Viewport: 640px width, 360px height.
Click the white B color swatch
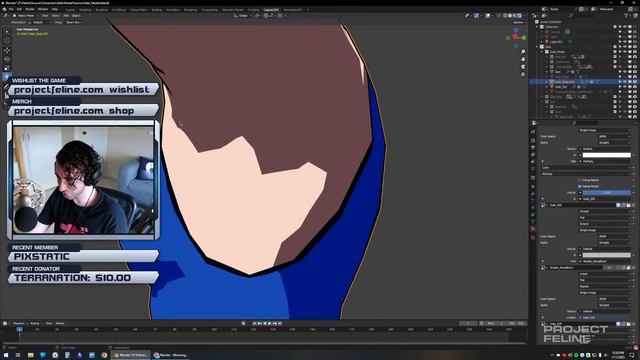607,155
